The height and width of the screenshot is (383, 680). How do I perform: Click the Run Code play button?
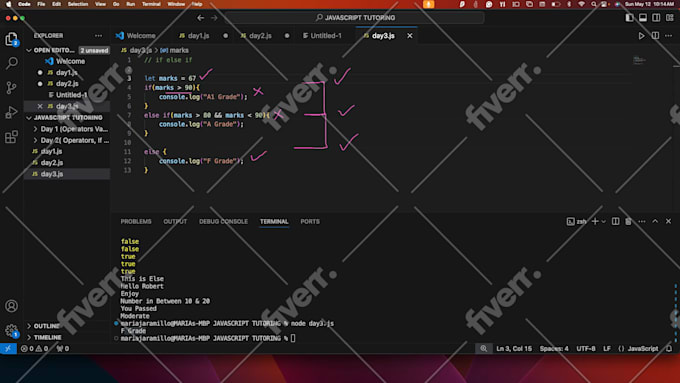[x=641, y=36]
